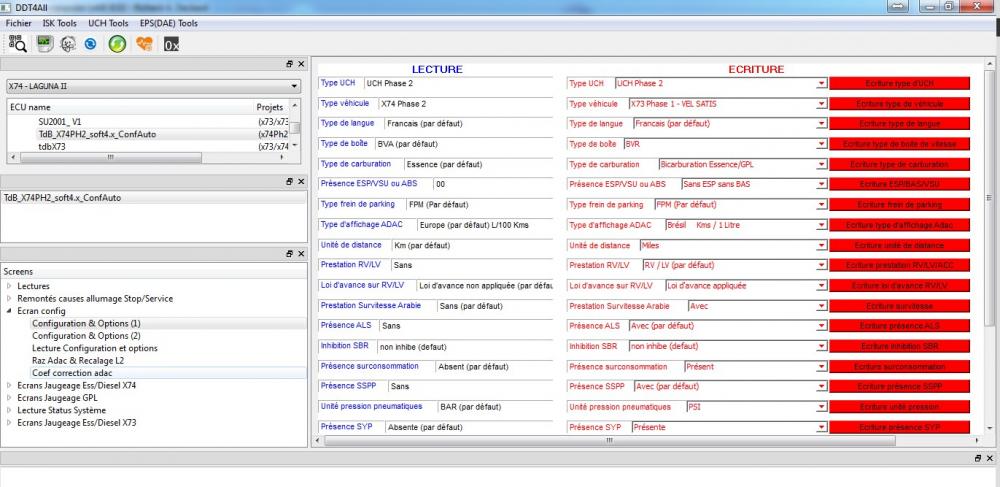
Task: Click Ecriture type de véhicule button
Action: click(899, 104)
